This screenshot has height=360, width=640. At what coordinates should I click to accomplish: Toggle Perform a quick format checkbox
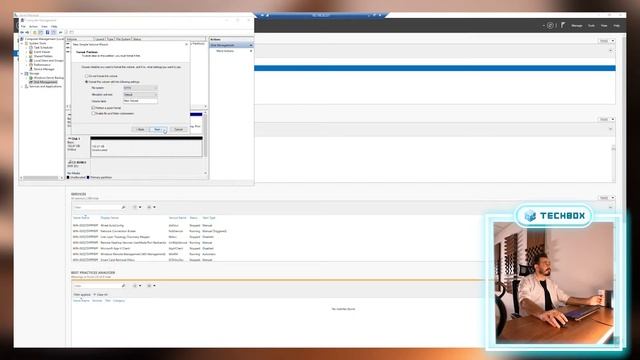tap(93, 108)
